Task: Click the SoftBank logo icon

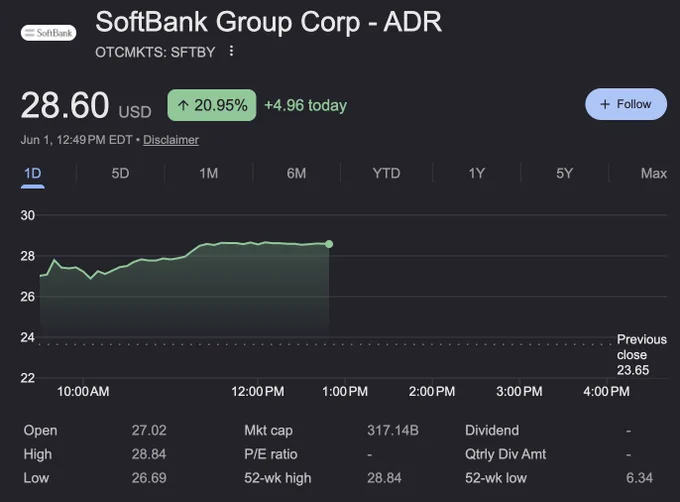Action: point(49,33)
